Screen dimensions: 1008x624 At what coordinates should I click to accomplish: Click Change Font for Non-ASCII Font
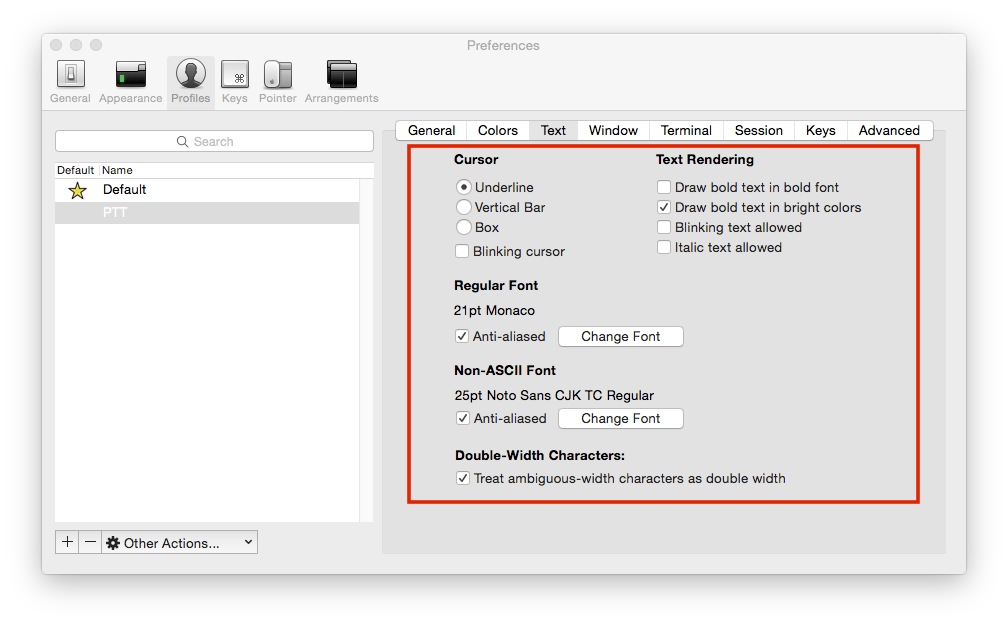click(x=620, y=419)
